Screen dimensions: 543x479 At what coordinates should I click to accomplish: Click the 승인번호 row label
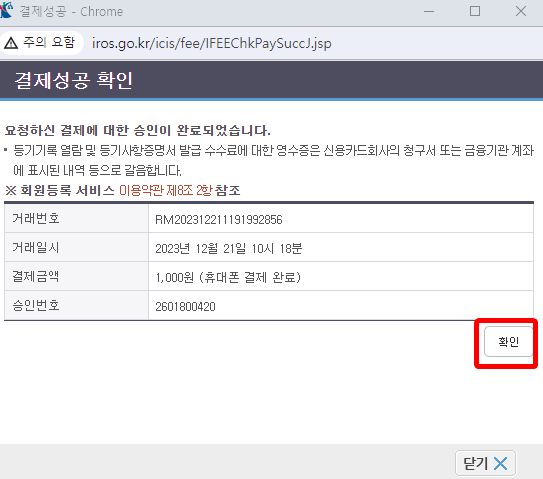pyautogui.click(x=36, y=305)
